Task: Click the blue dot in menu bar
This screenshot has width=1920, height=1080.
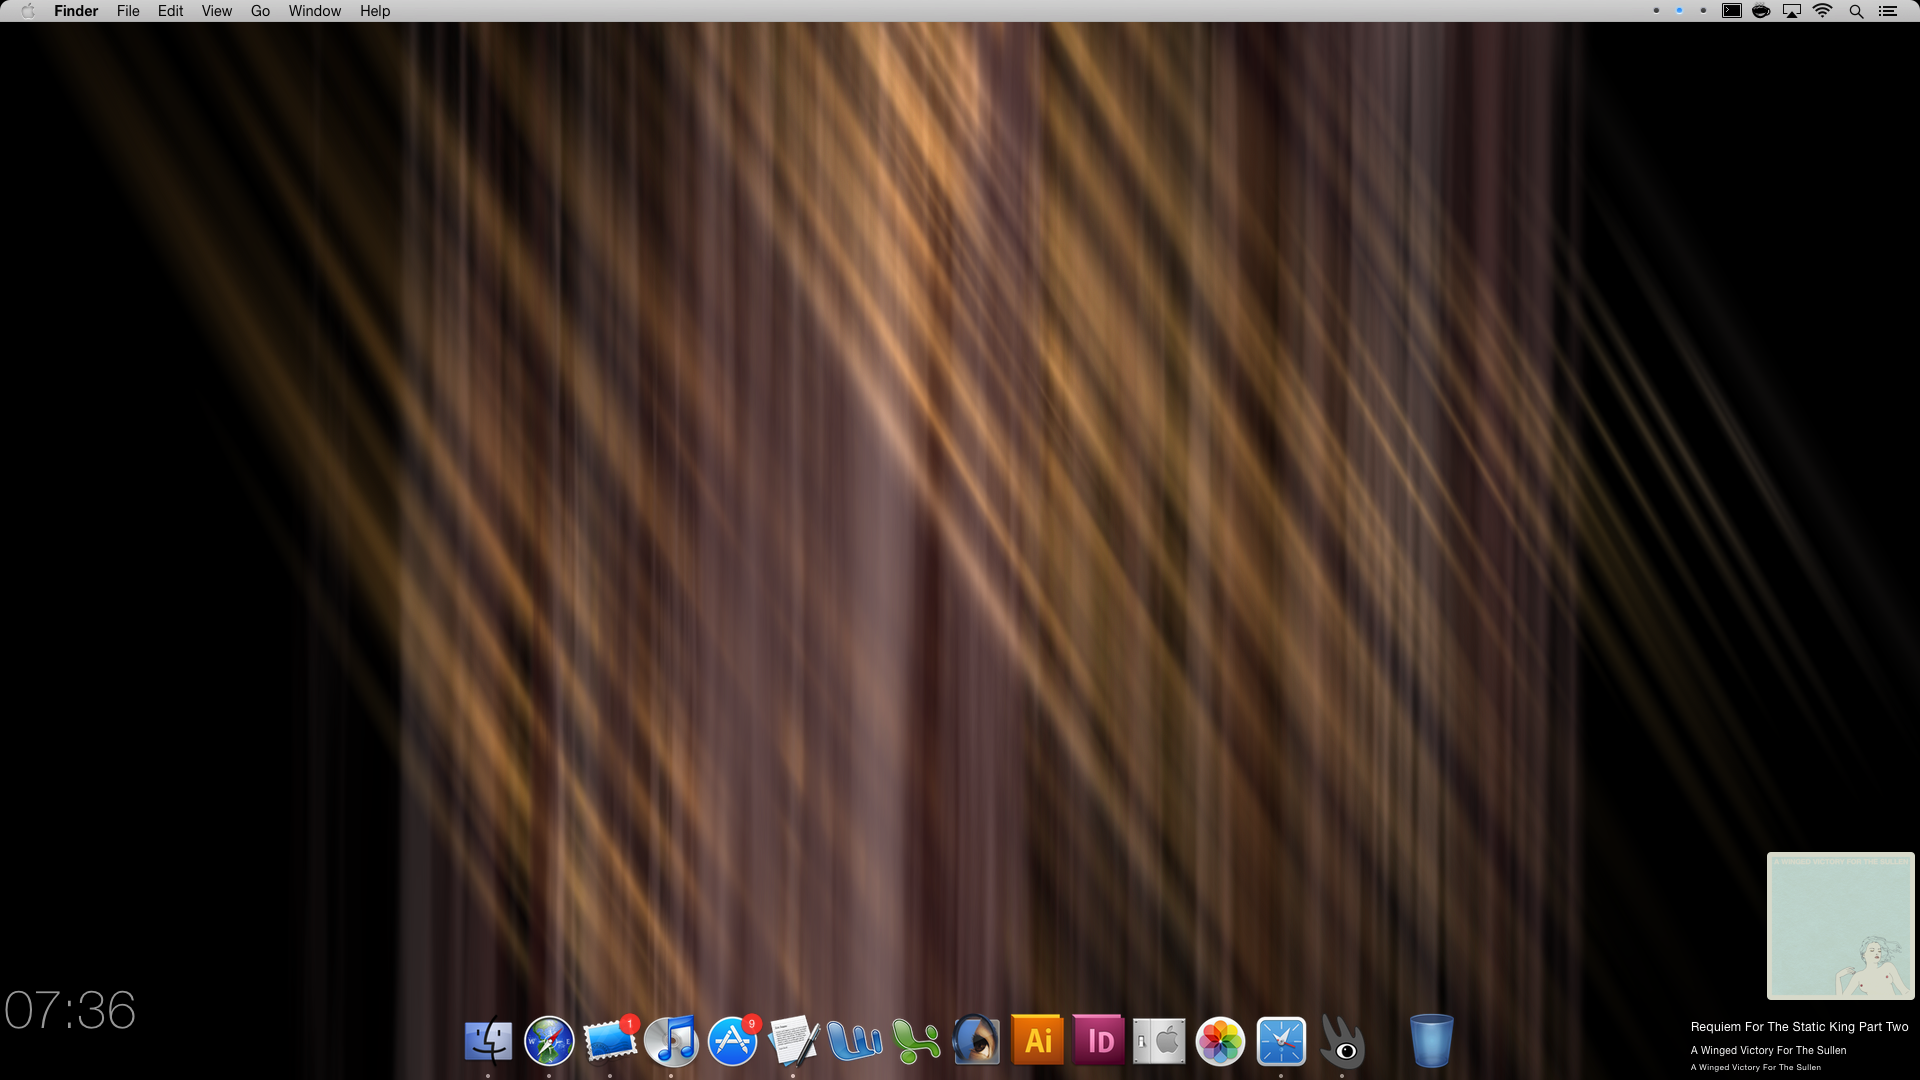Action: (x=1679, y=10)
